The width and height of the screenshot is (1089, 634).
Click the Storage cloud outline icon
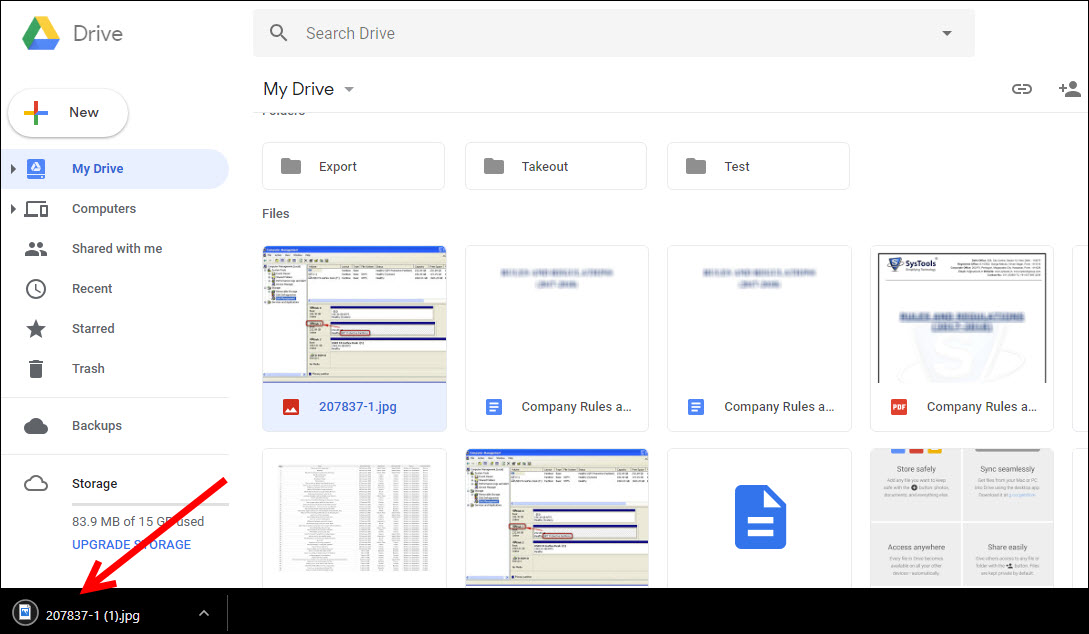tap(36, 483)
